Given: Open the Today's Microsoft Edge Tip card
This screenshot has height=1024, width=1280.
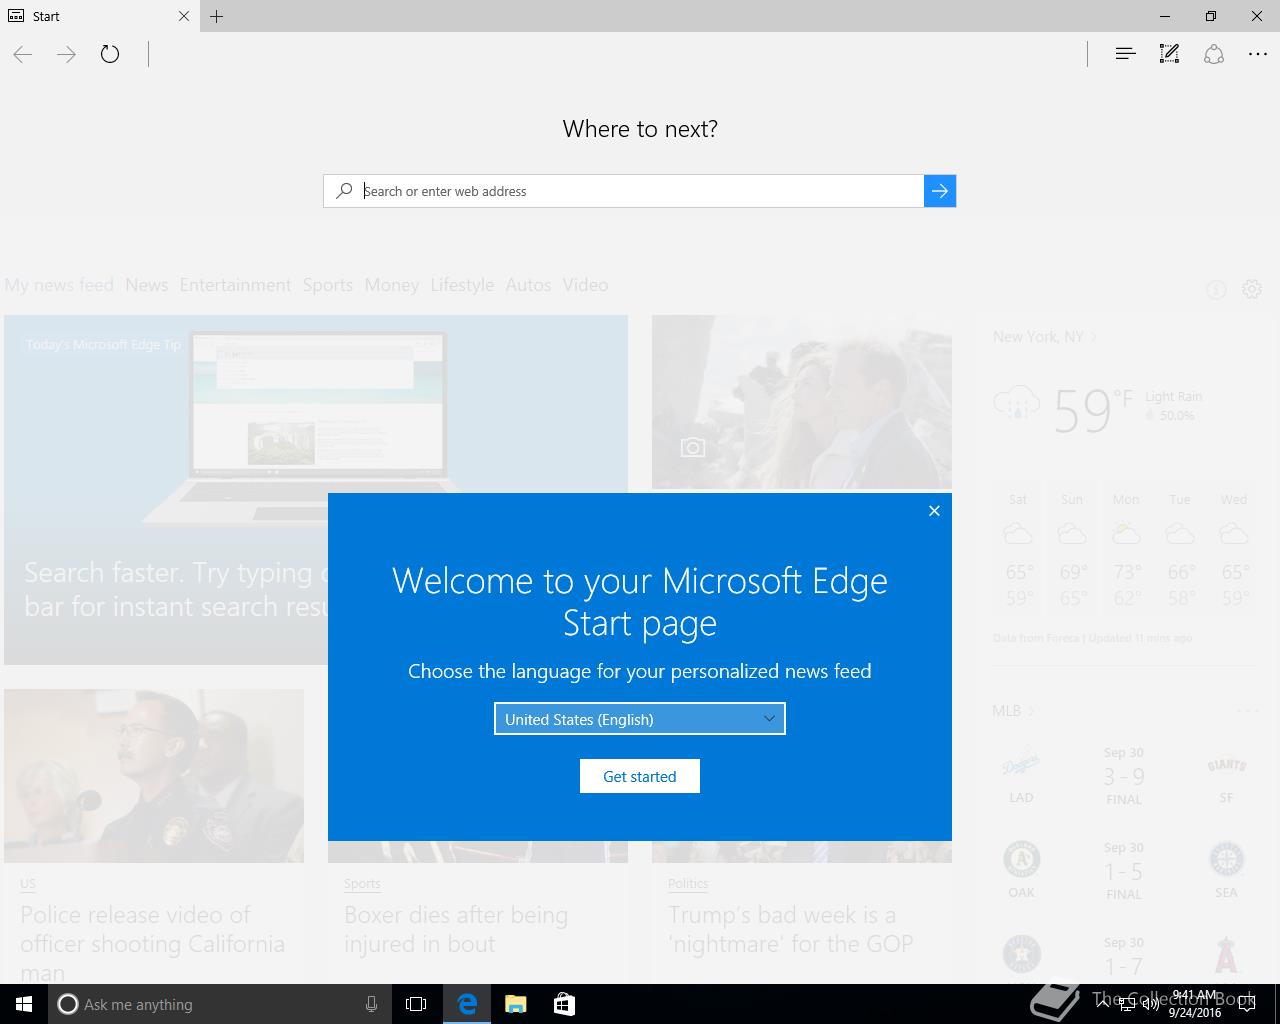Looking at the screenshot, I should [x=316, y=490].
